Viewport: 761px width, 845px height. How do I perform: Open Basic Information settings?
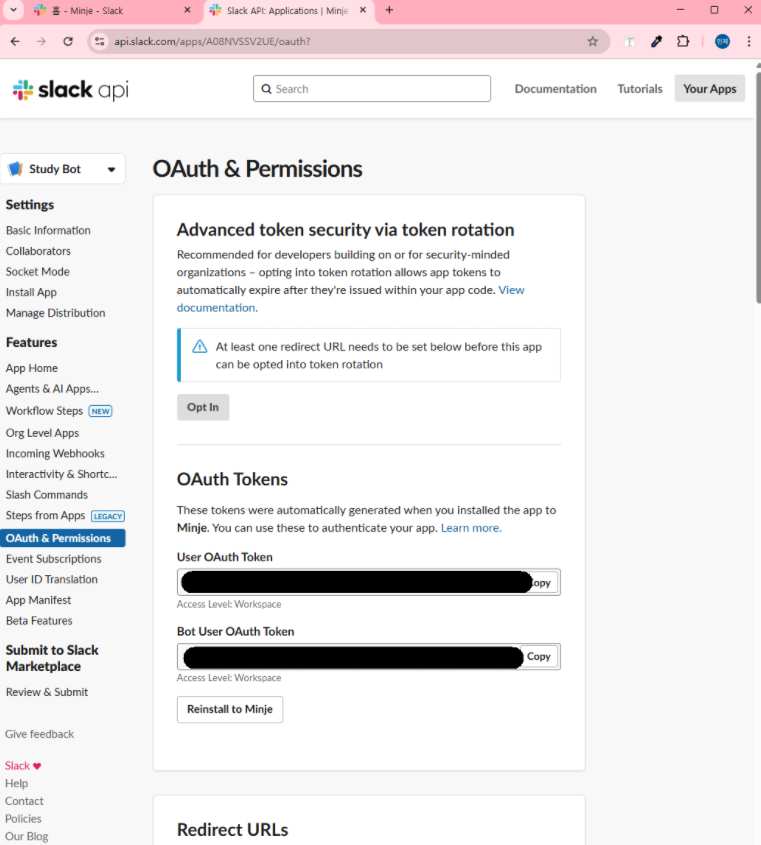(x=48, y=230)
